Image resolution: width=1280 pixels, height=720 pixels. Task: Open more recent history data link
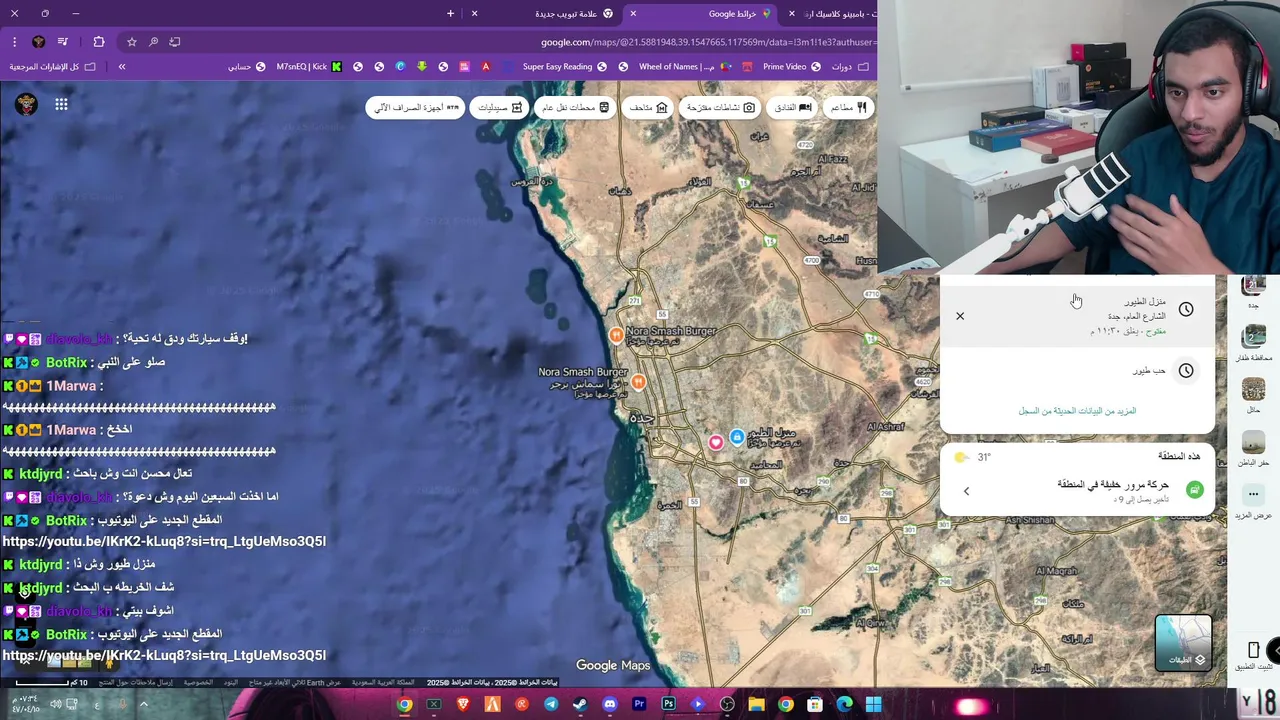pyautogui.click(x=1077, y=411)
